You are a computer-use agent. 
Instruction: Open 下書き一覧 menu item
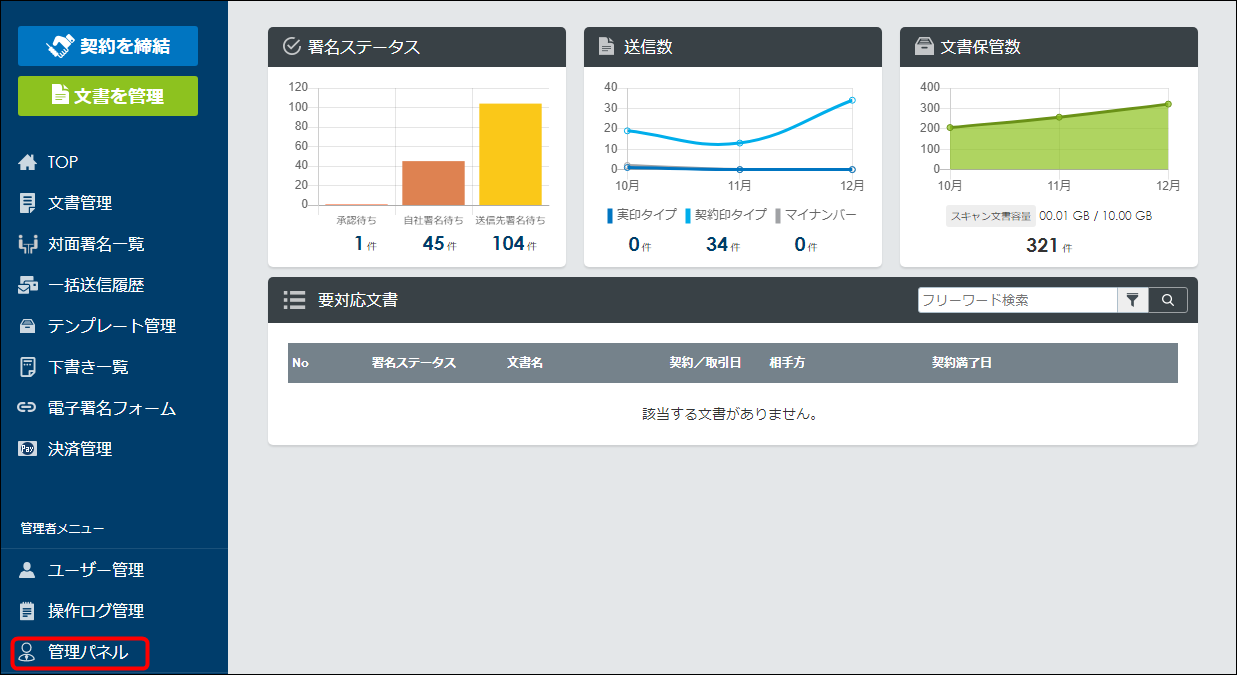88,367
